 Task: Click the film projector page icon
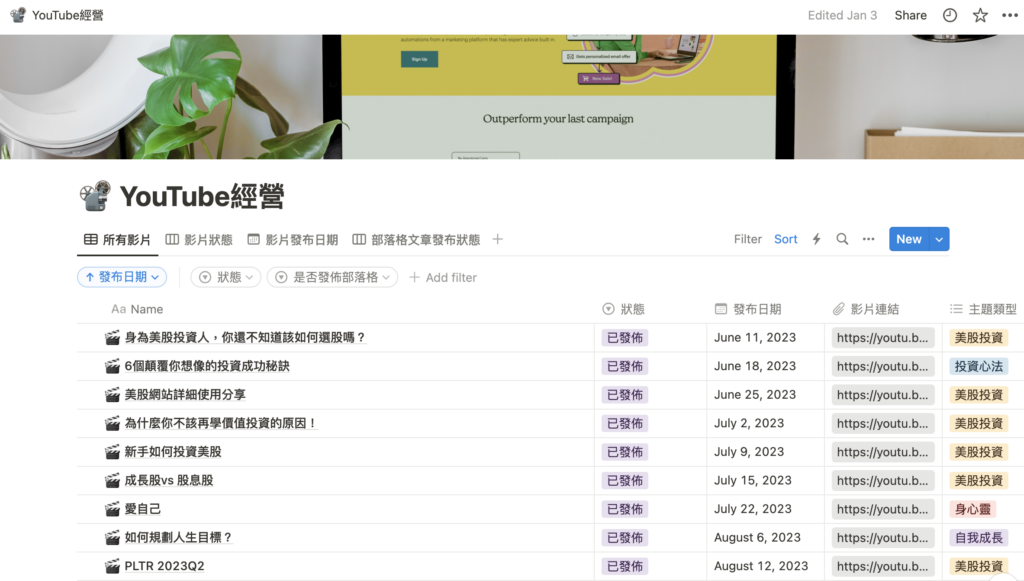94,195
